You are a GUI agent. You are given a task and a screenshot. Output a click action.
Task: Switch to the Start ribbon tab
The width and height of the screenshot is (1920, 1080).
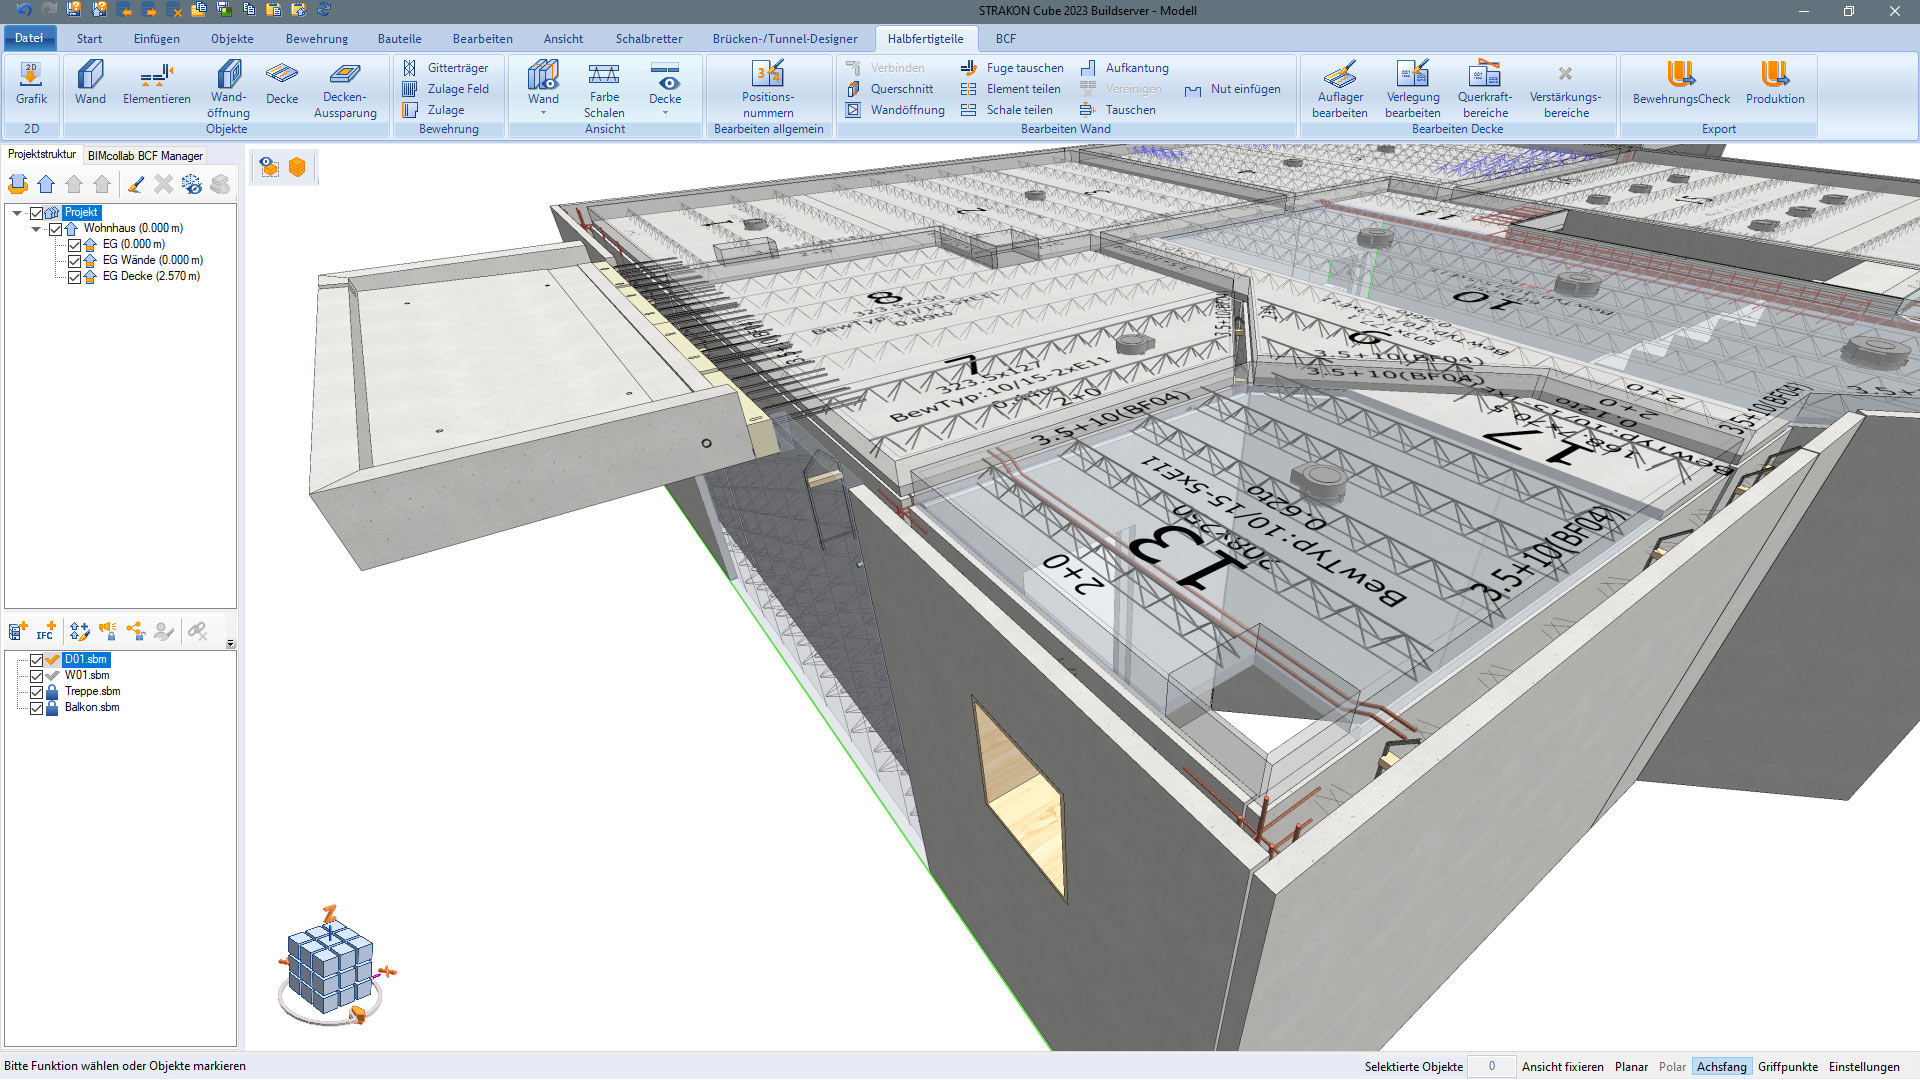coord(89,39)
